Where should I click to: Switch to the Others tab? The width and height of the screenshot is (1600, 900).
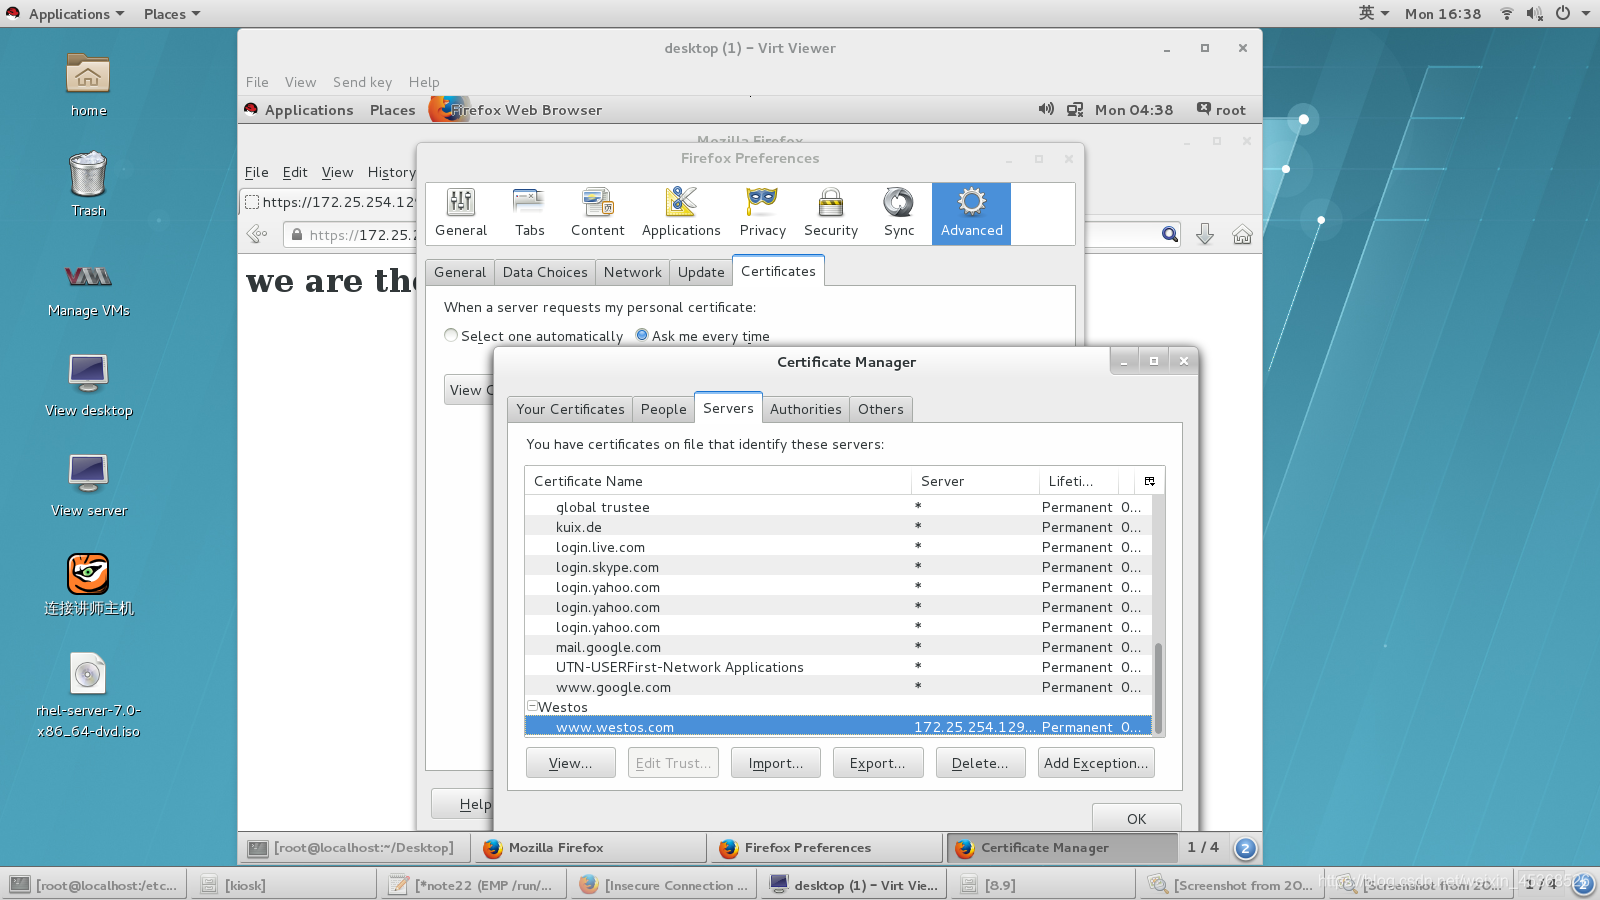pos(880,409)
